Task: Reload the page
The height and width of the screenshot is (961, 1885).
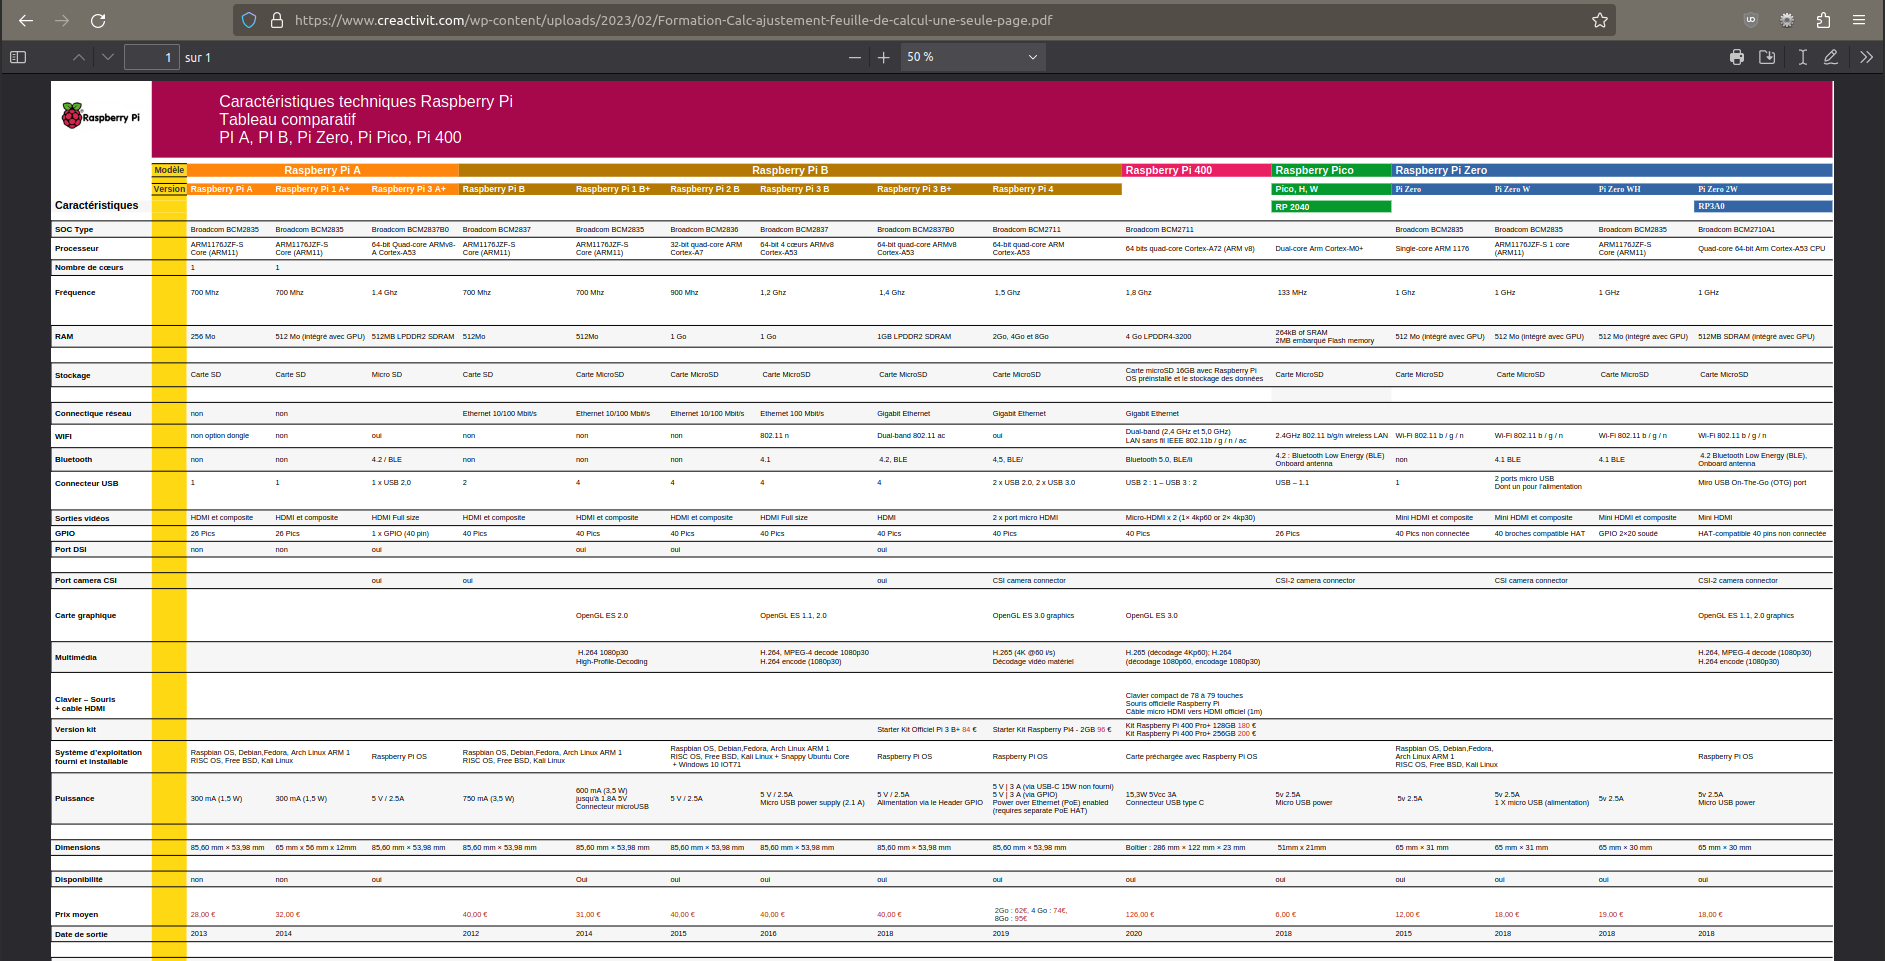Action: 98,20
